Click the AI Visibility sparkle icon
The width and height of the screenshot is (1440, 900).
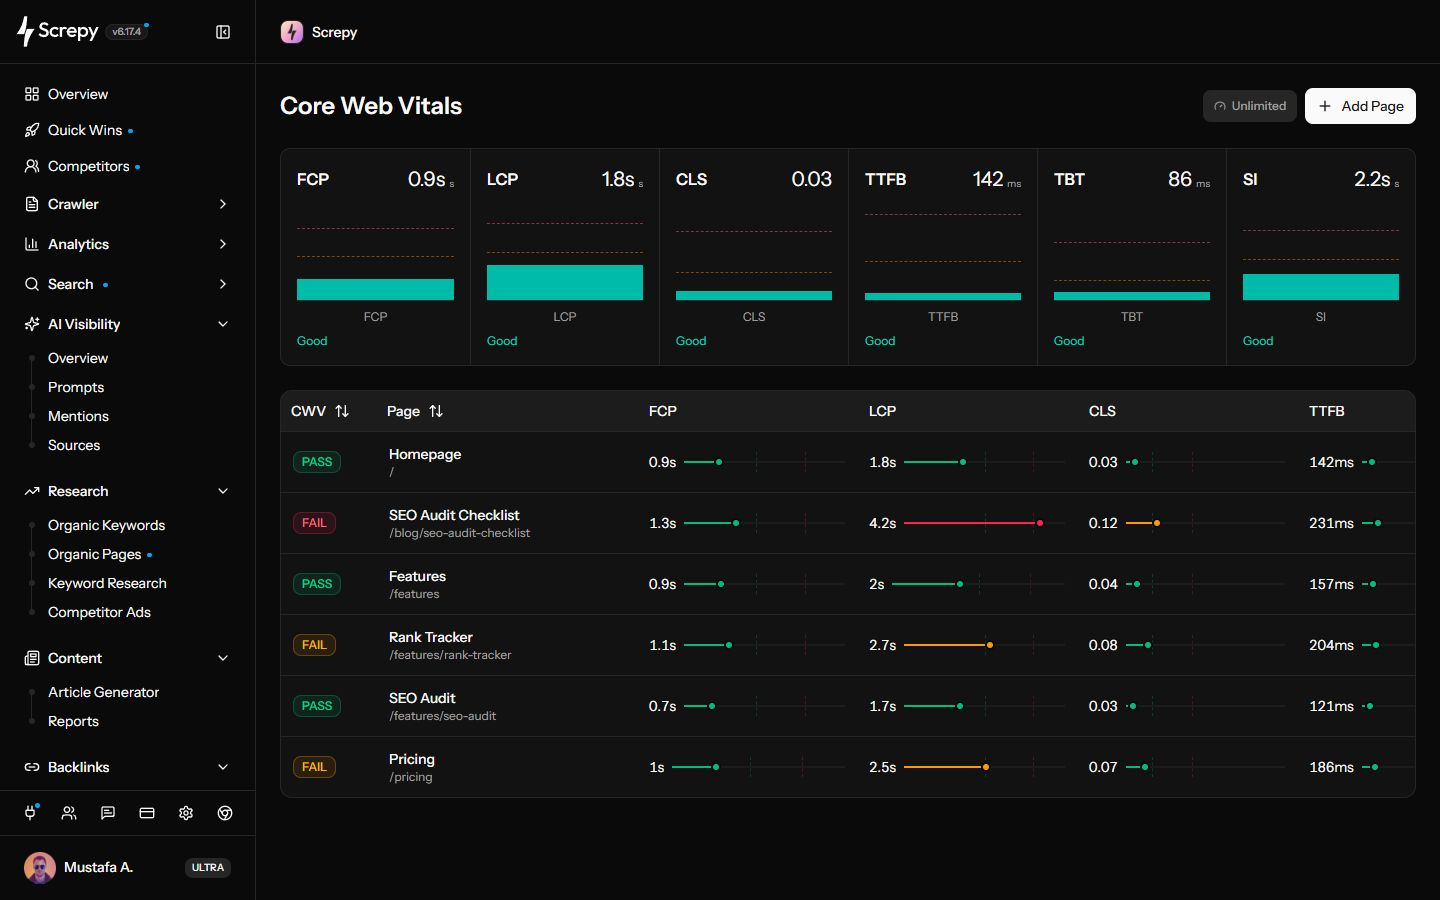[x=32, y=324]
